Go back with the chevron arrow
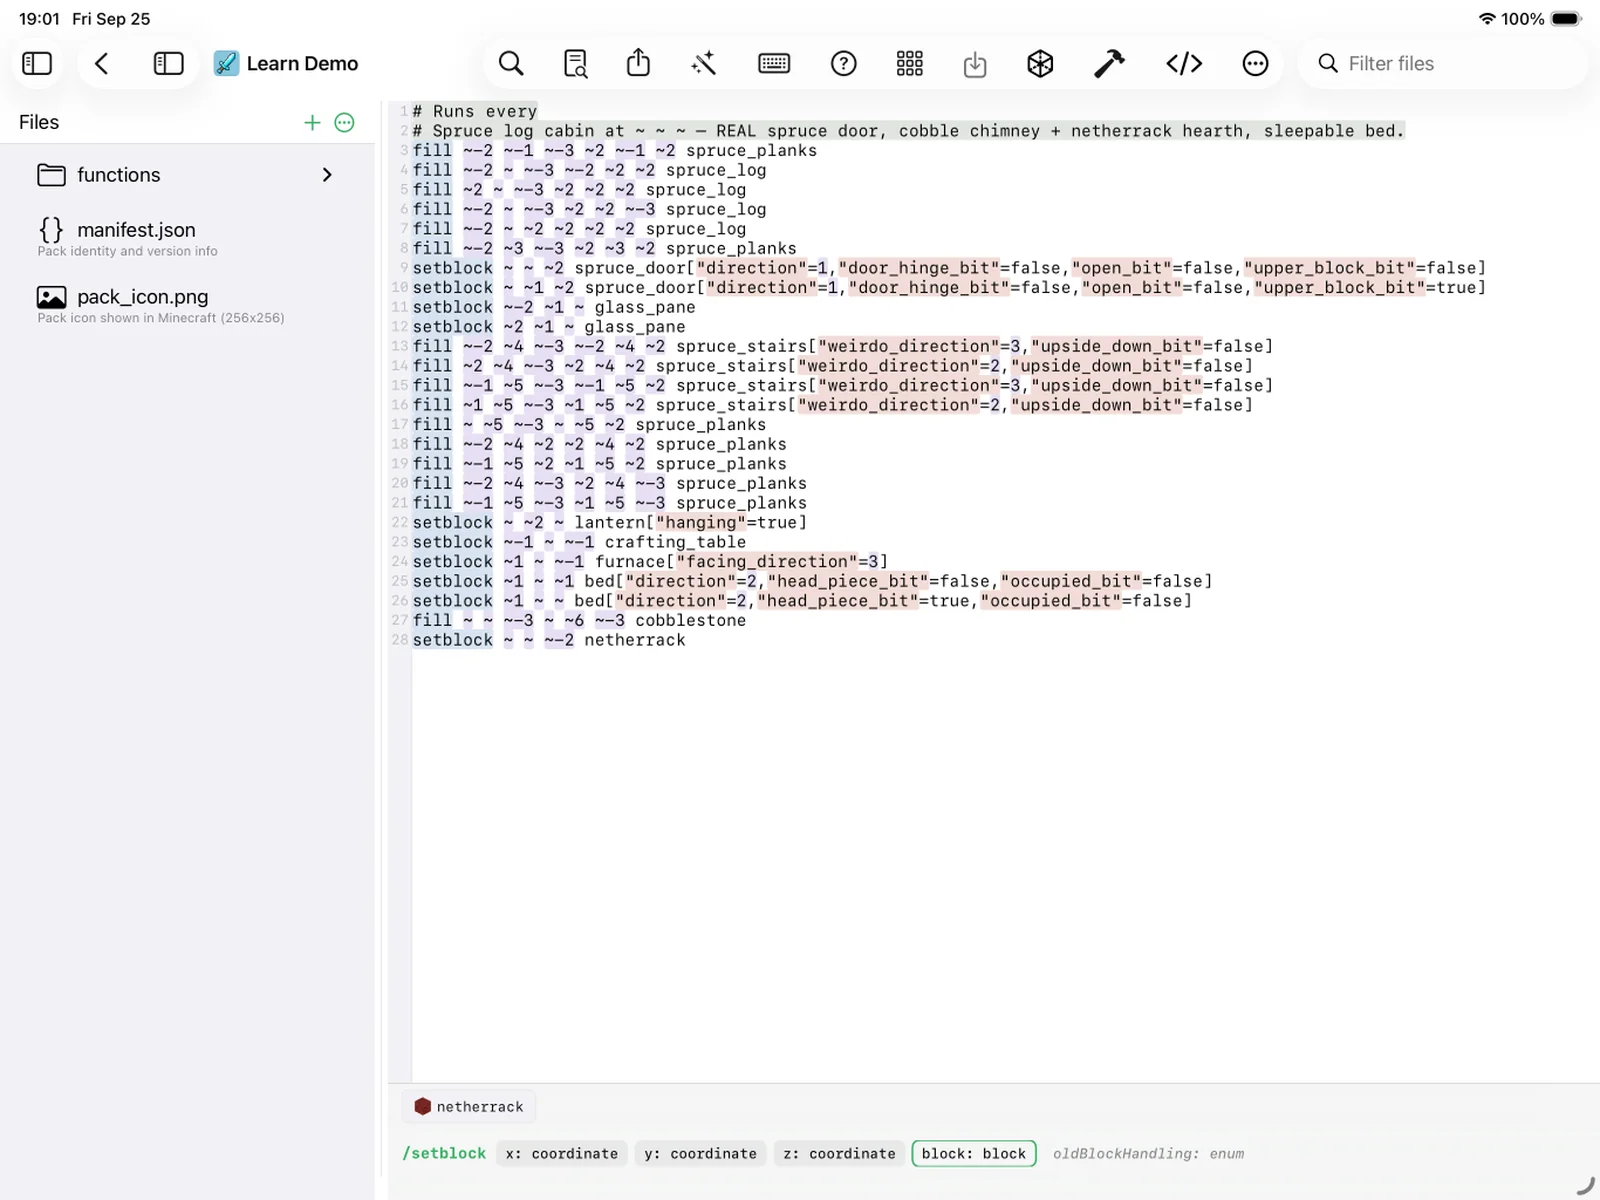This screenshot has height=1200, width=1600. pyautogui.click(x=101, y=64)
